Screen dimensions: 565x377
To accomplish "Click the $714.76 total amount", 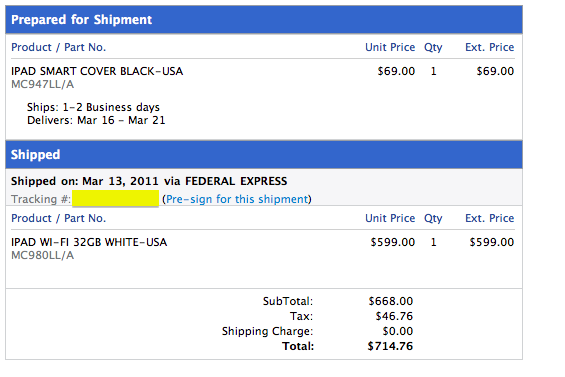I will (390, 346).
